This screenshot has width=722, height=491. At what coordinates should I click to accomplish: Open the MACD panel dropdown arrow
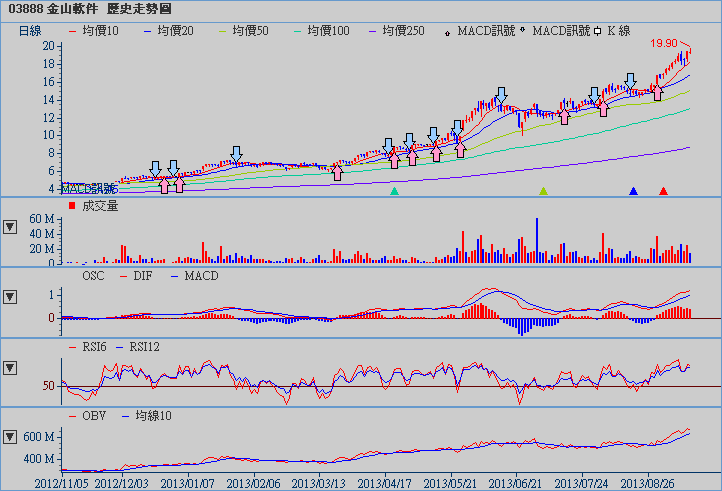(x=10, y=297)
